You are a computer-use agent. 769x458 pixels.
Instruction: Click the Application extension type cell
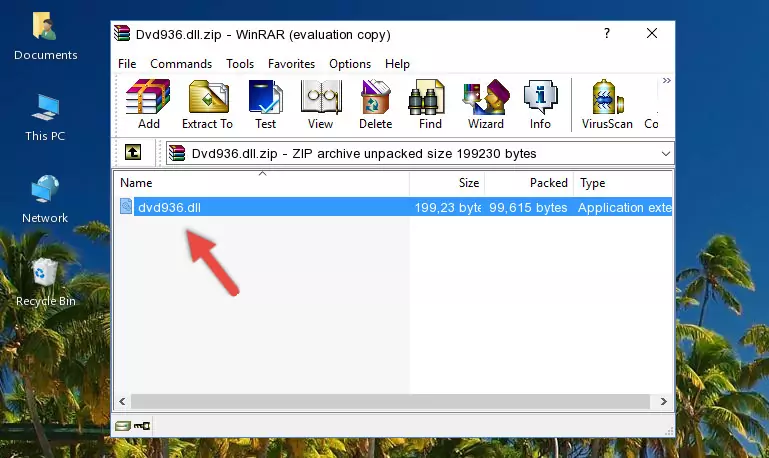624,207
